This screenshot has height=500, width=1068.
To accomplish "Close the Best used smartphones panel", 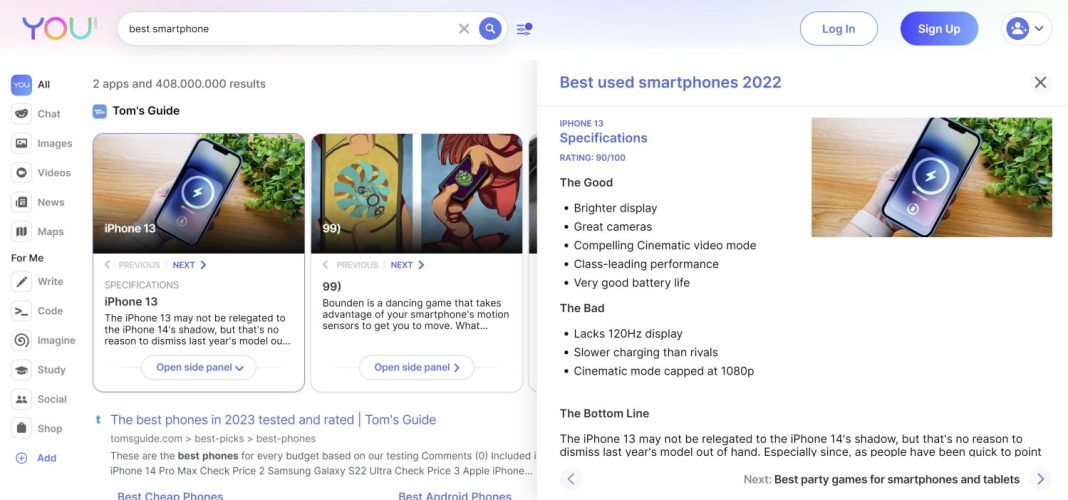I will tap(1040, 83).
